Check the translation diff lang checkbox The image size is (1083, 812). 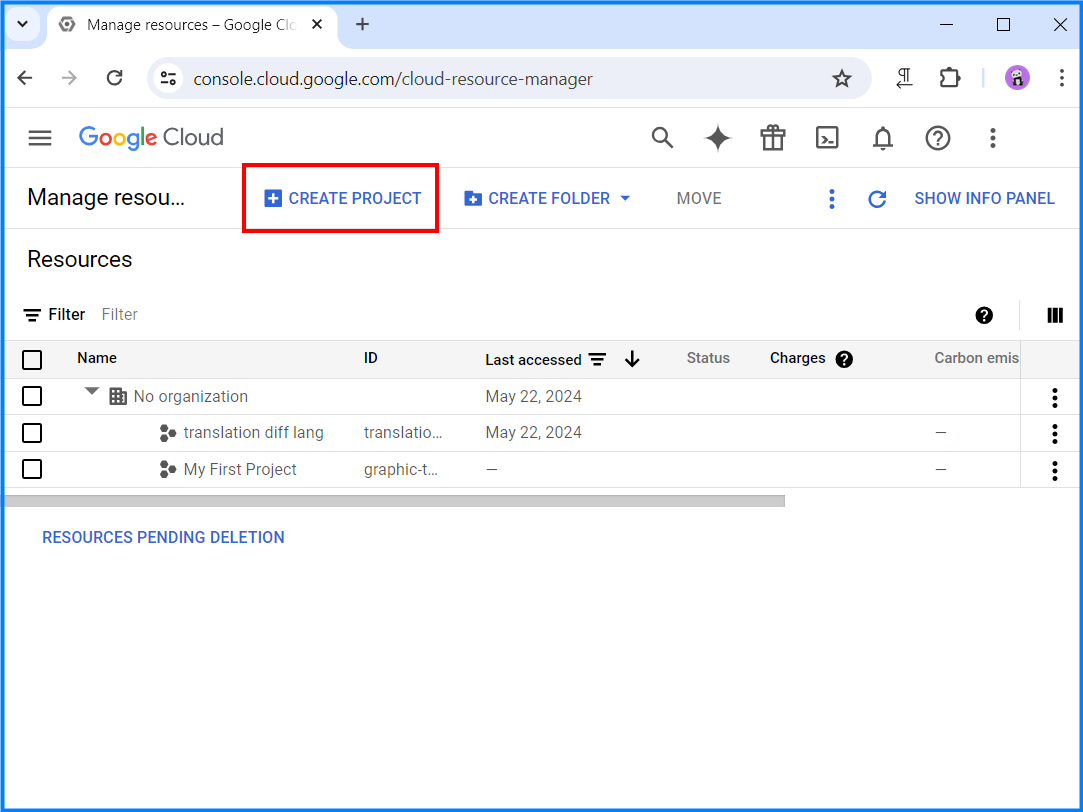tap(32, 432)
